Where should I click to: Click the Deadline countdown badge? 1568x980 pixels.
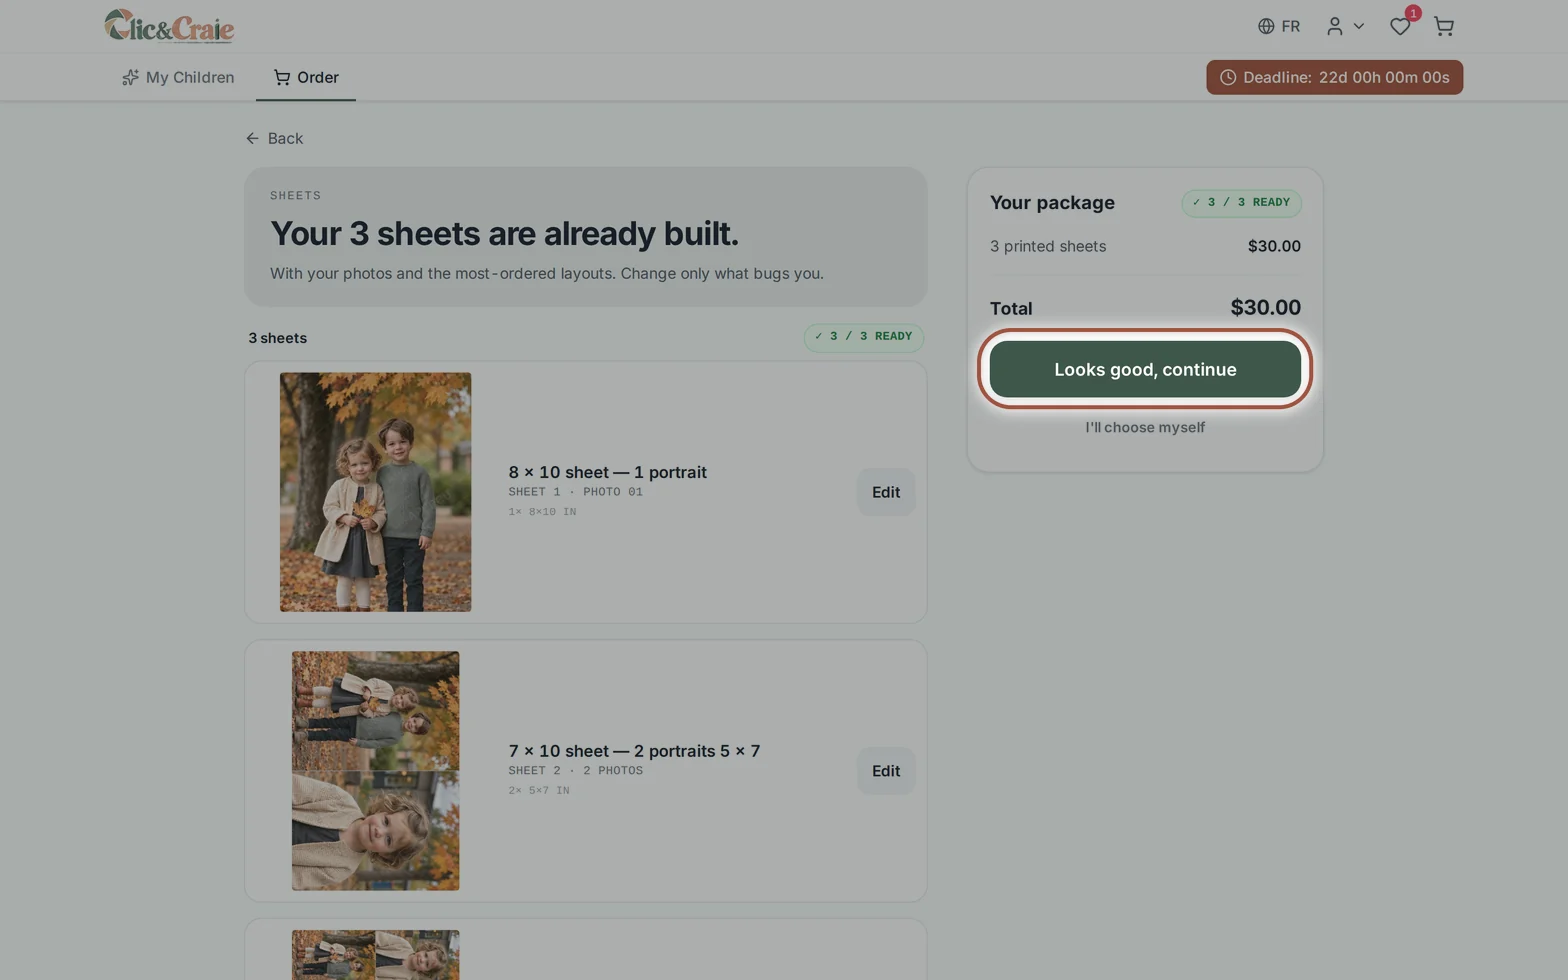click(1334, 77)
